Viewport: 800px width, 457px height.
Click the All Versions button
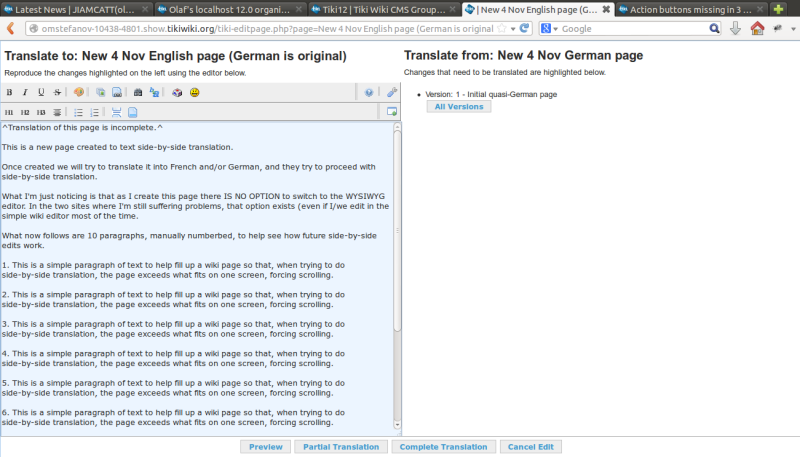[x=459, y=107]
